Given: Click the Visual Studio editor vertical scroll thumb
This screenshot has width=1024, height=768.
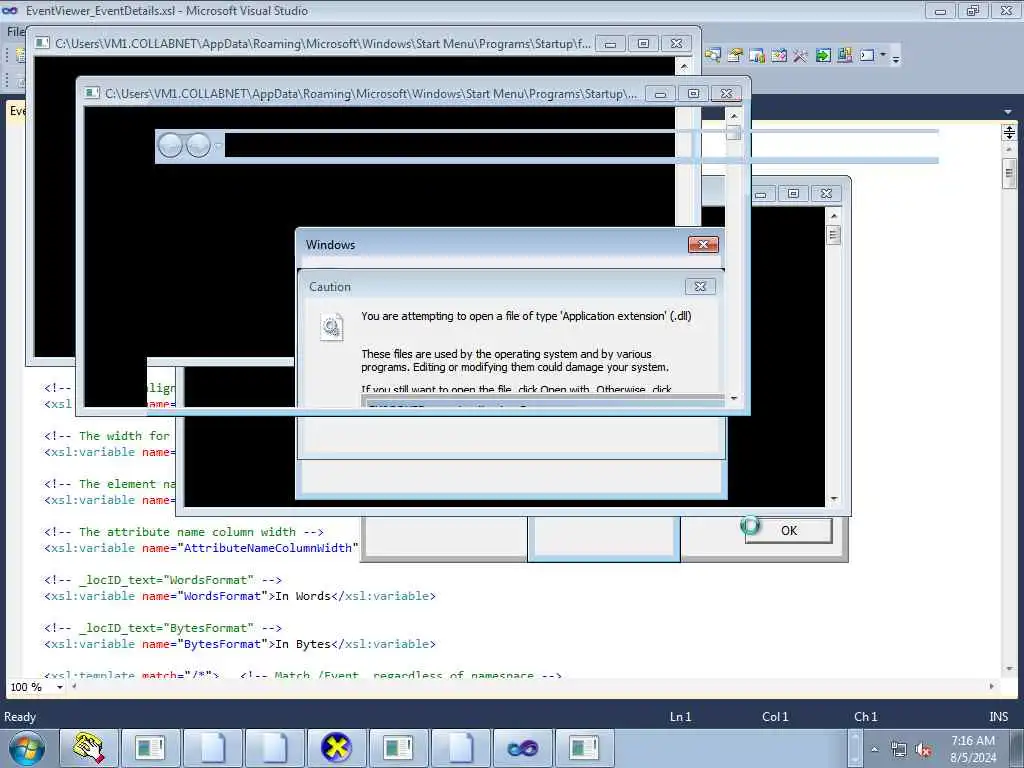Looking at the screenshot, I should click(x=1009, y=173).
